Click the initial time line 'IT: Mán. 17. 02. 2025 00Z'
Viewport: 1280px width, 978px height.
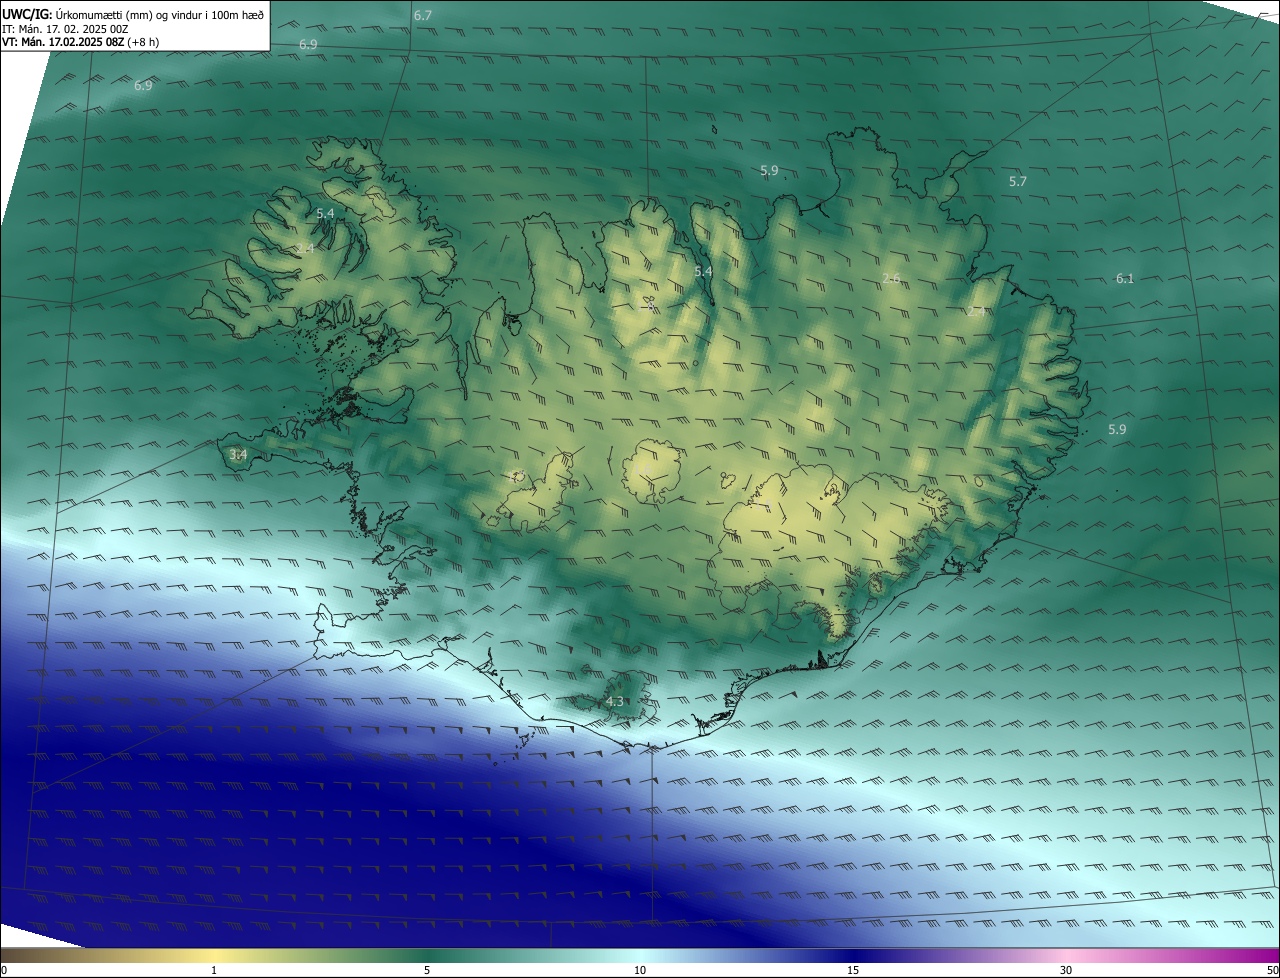click(64, 29)
